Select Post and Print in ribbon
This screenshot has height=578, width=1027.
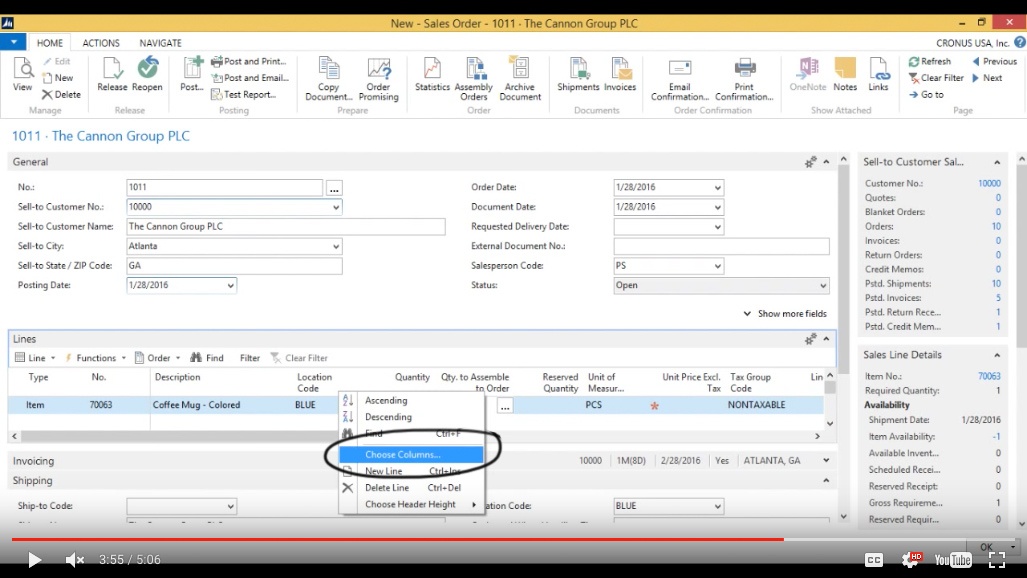[x=249, y=61]
